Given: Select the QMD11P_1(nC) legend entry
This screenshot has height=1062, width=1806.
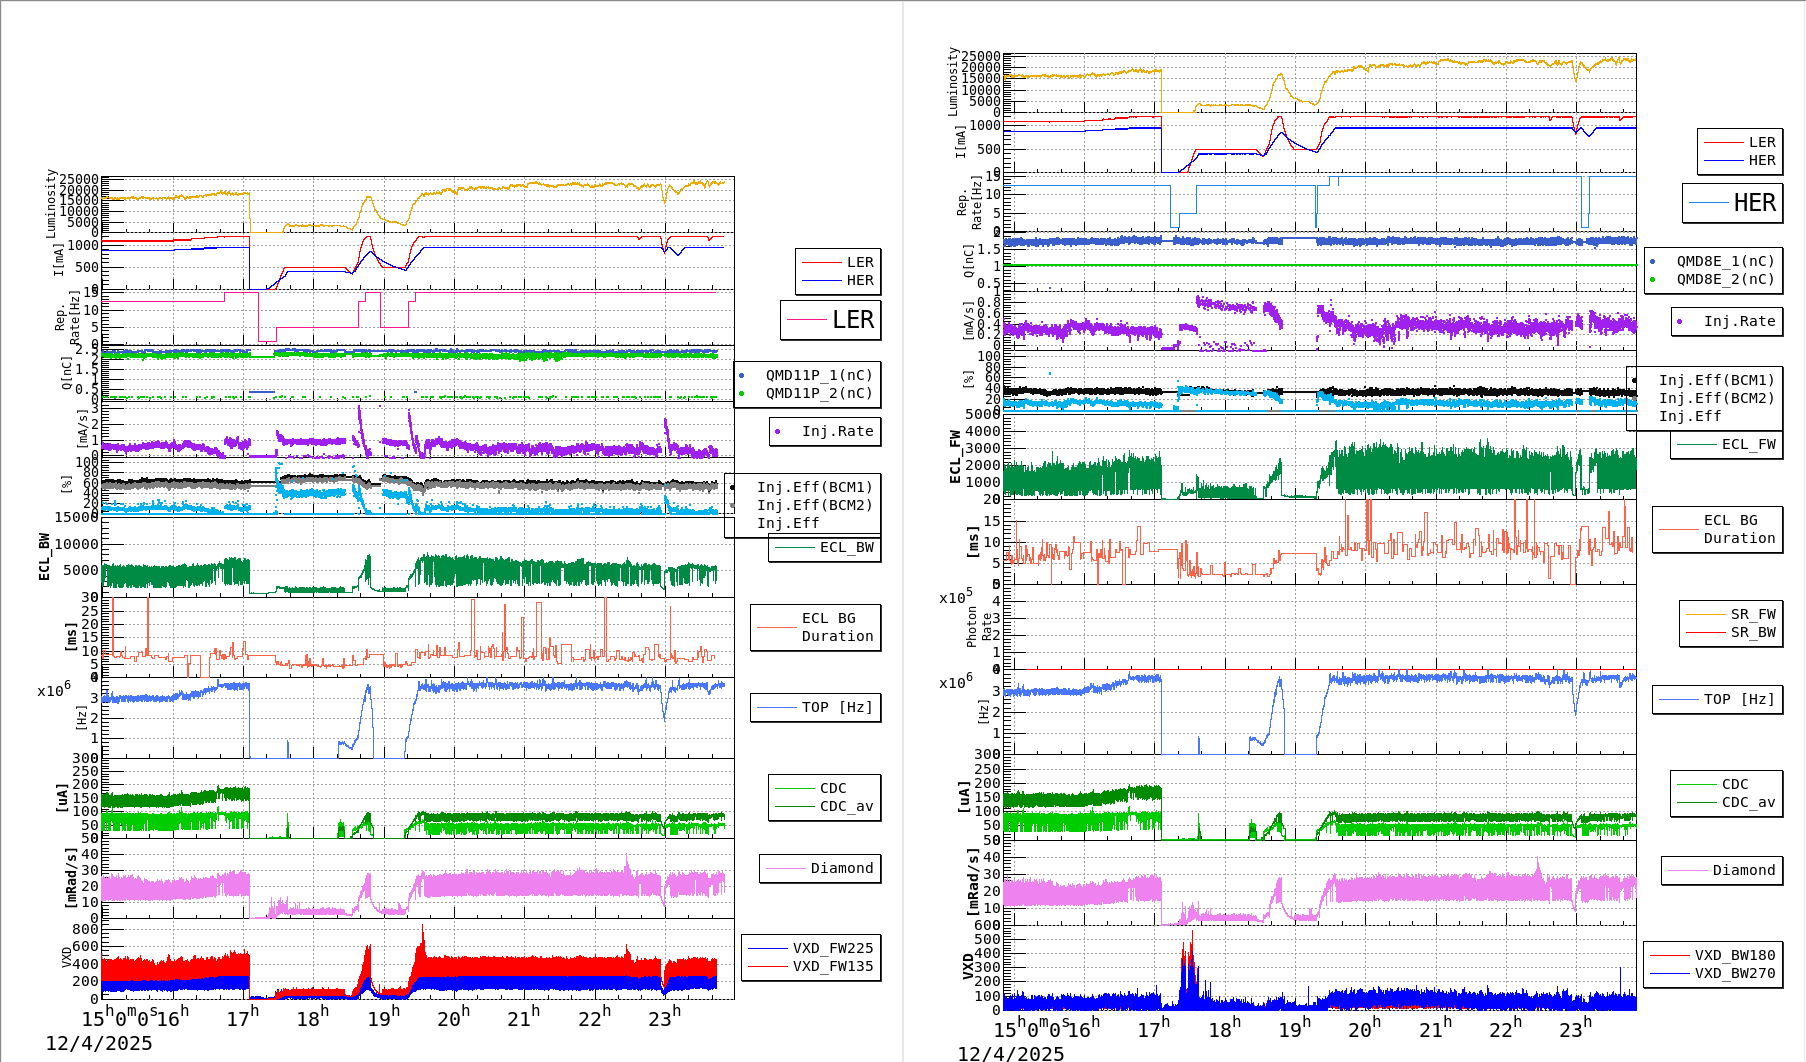Looking at the screenshot, I should 818,375.
